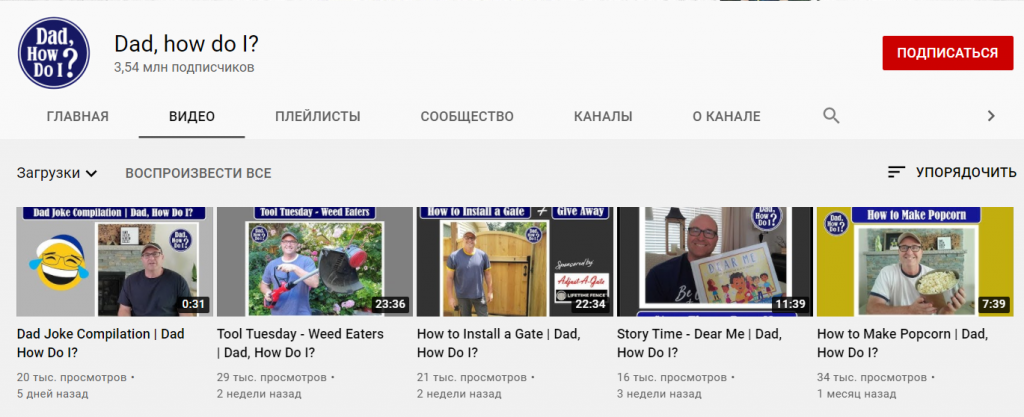Switch to the О канале tab
Viewport: 1024px width, 417px height.
pyautogui.click(x=726, y=116)
